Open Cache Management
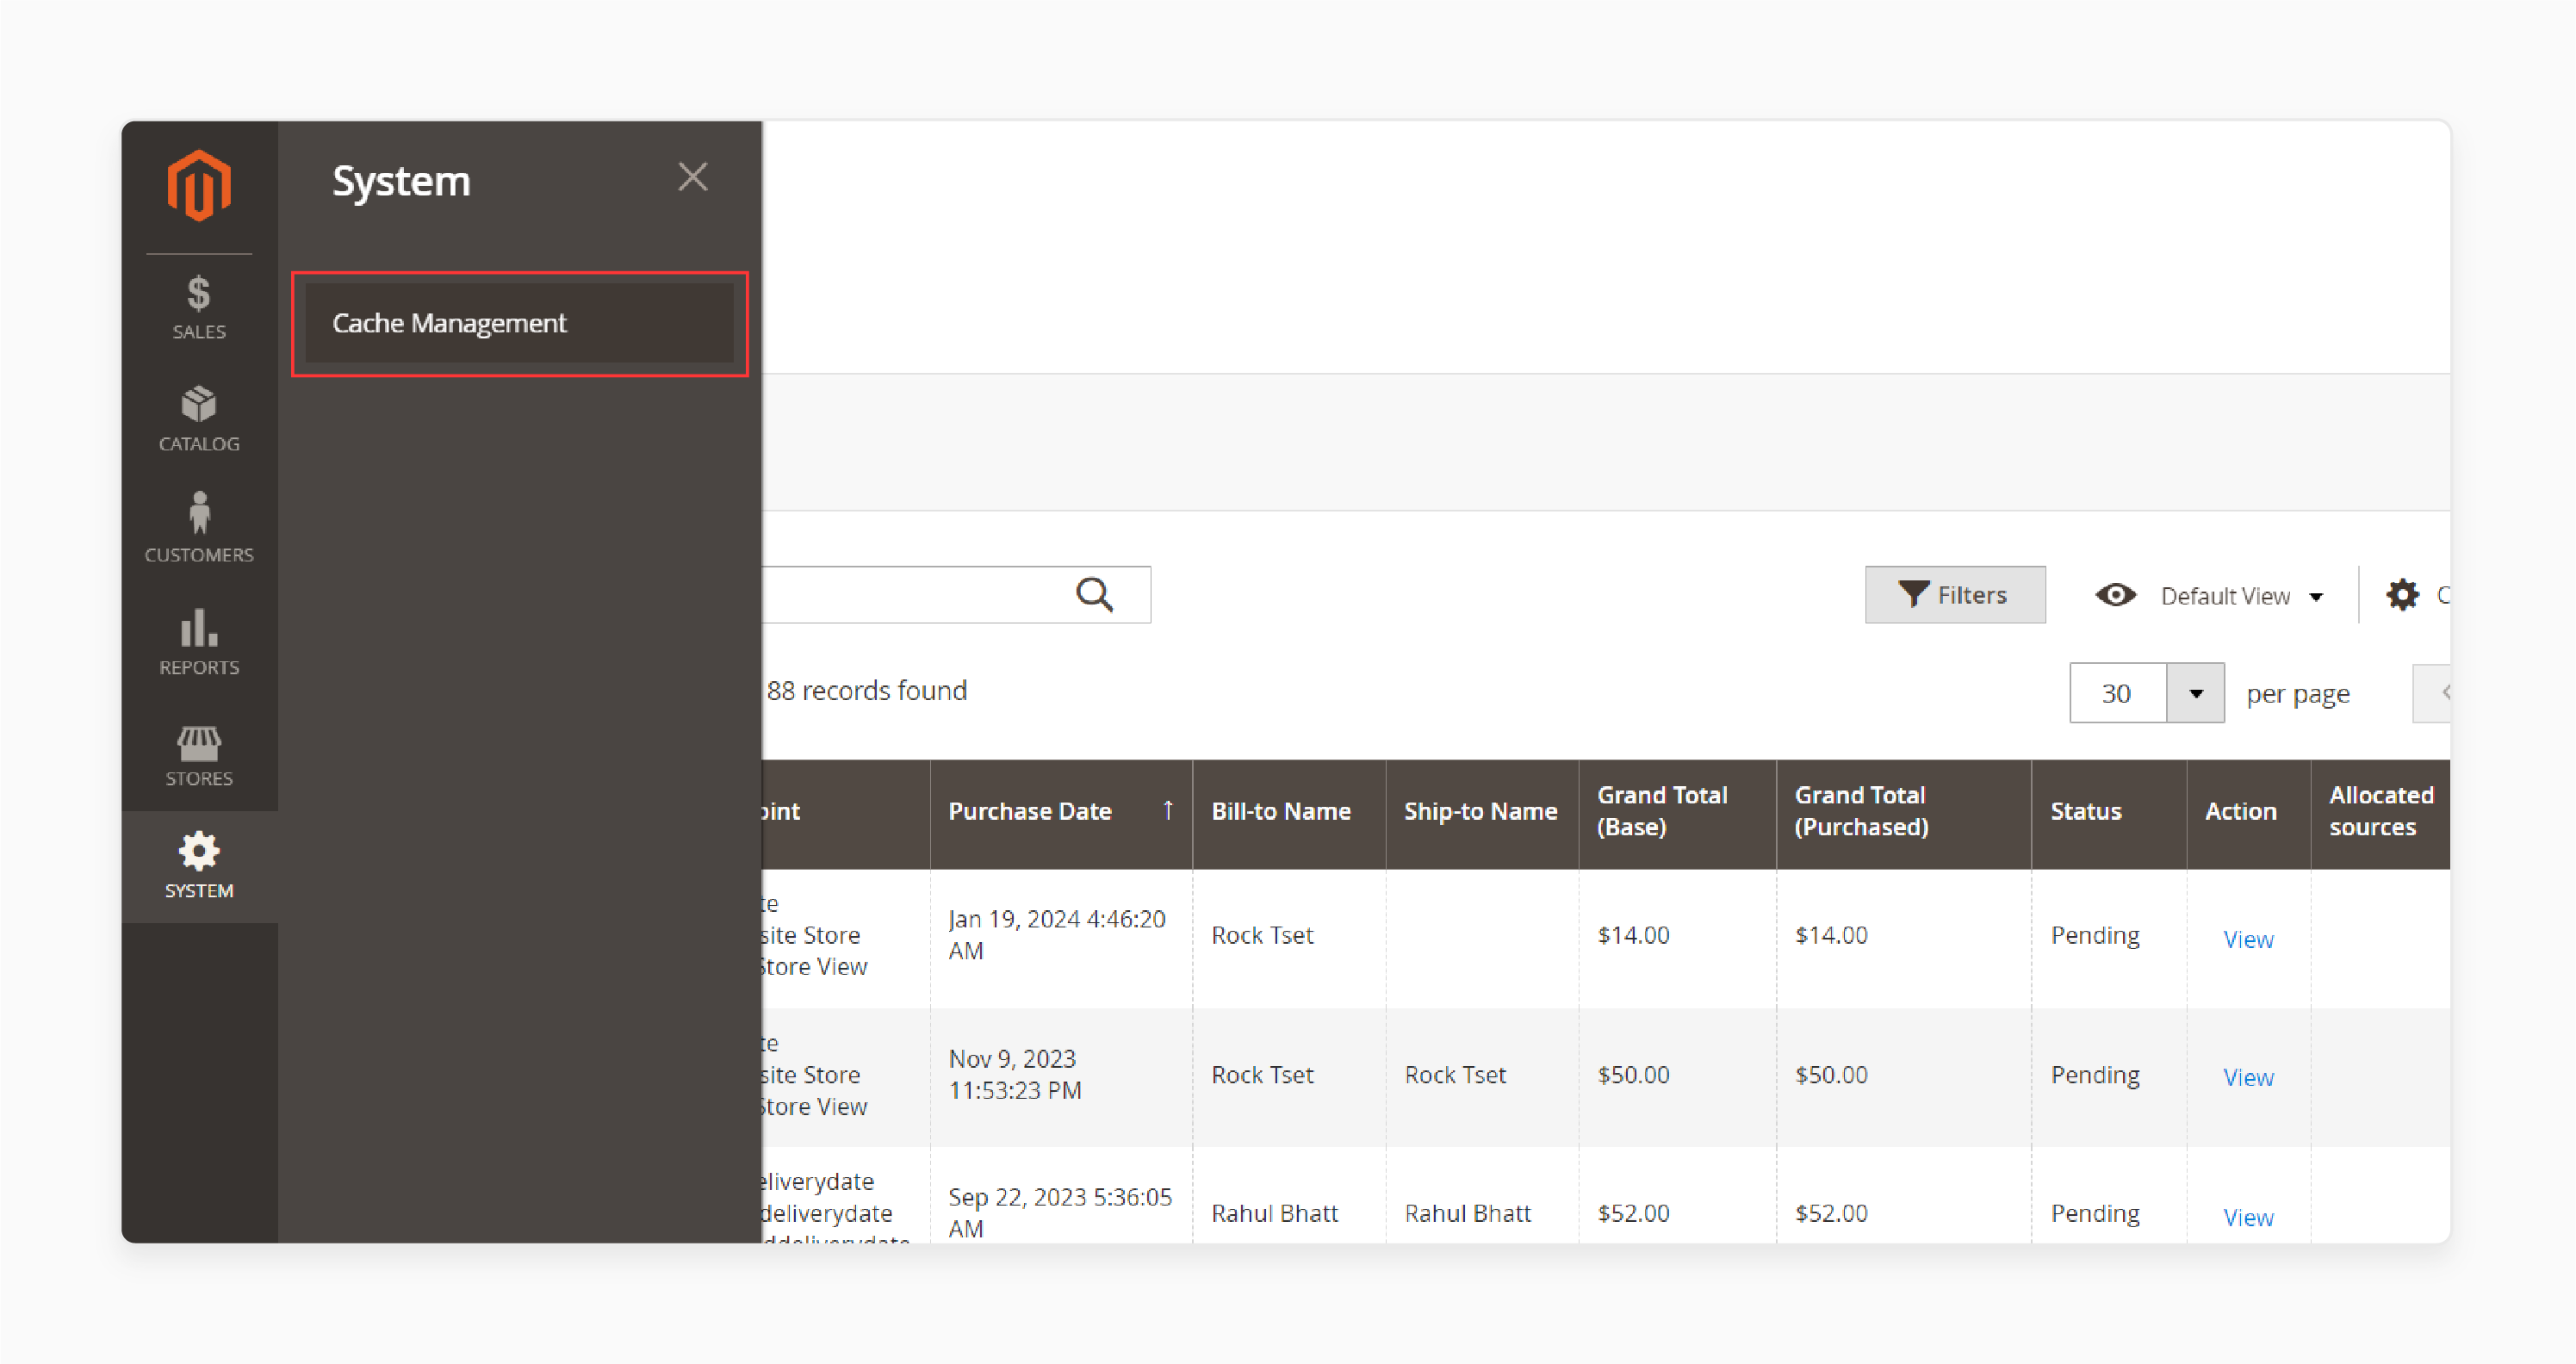The height and width of the screenshot is (1364, 2576). tap(519, 323)
